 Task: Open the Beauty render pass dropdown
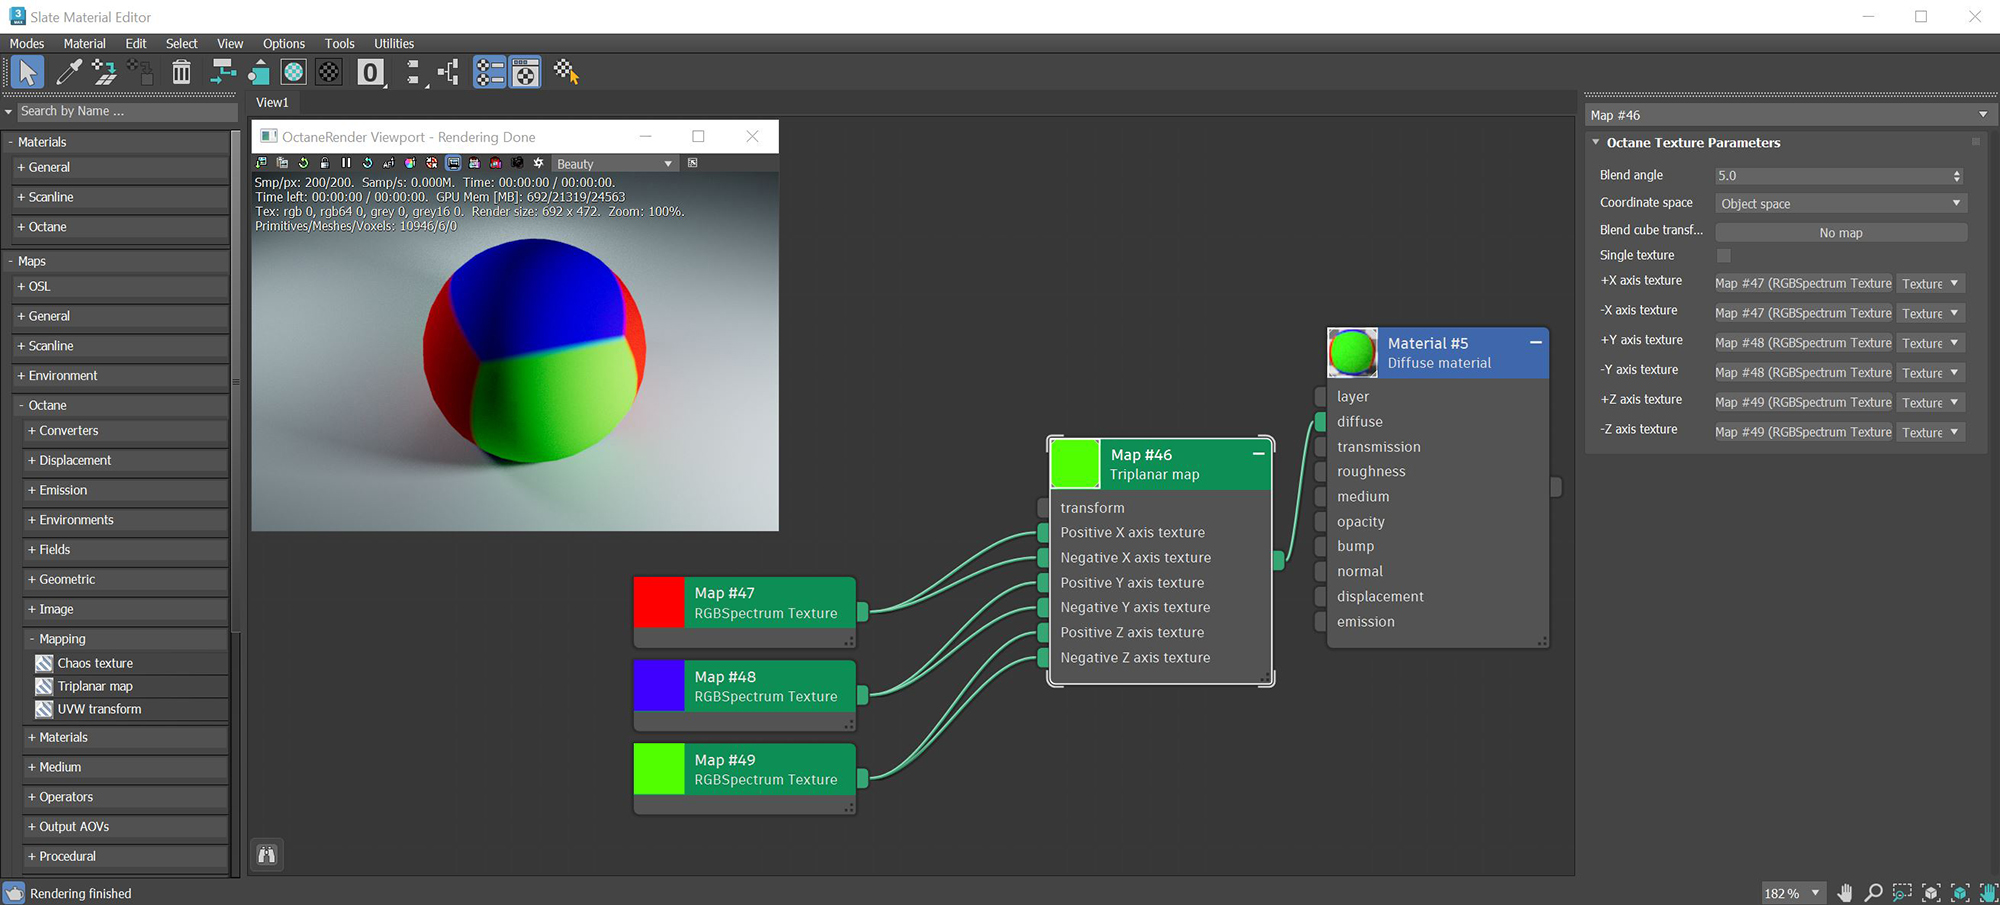click(x=614, y=164)
